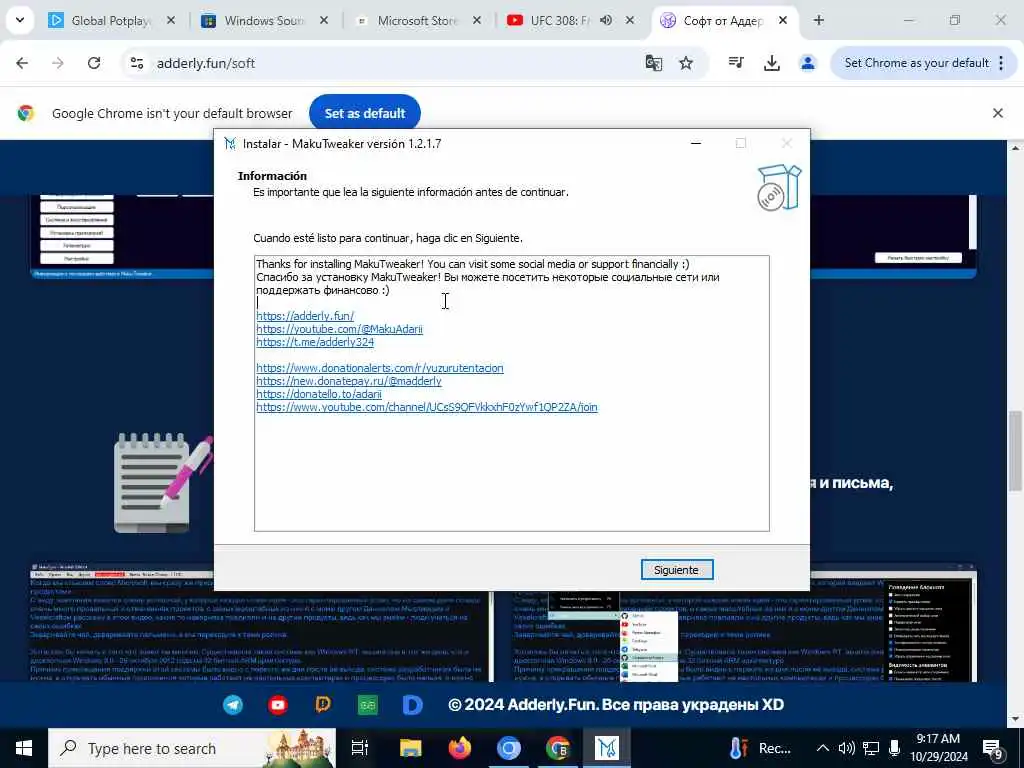Open the weather Rec... taskbar widget
The height and width of the screenshot is (768, 1024).
point(760,748)
